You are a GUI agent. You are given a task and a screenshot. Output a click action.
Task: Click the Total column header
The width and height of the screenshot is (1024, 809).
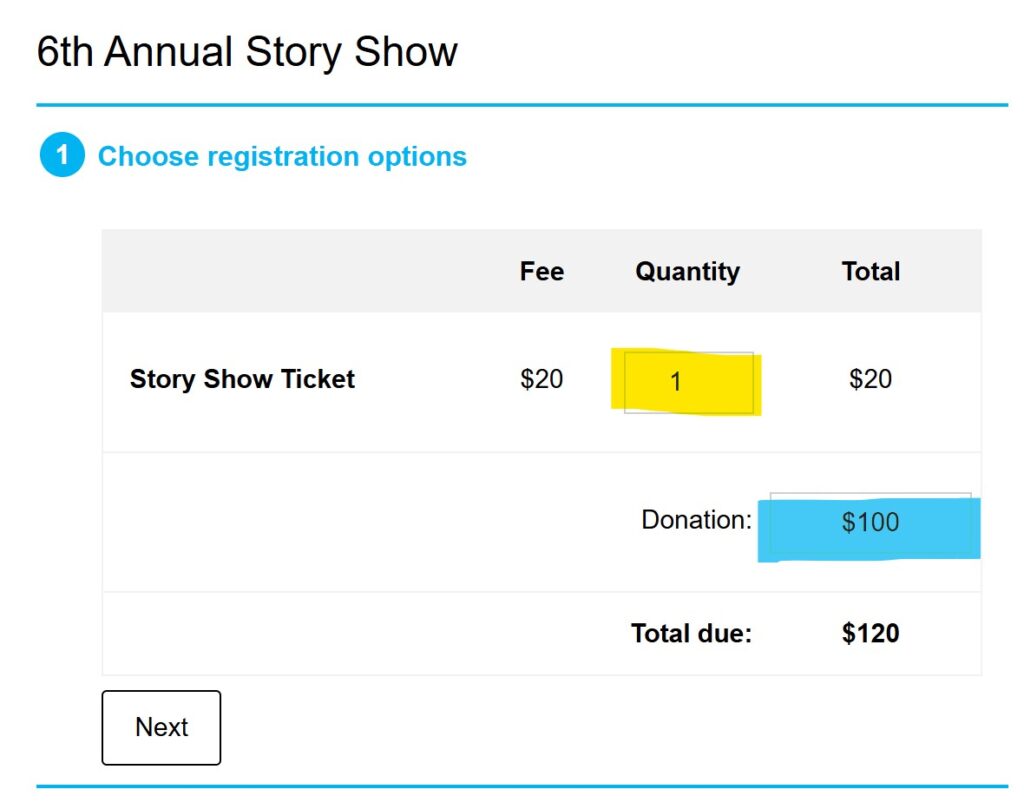[x=870, y=272]
